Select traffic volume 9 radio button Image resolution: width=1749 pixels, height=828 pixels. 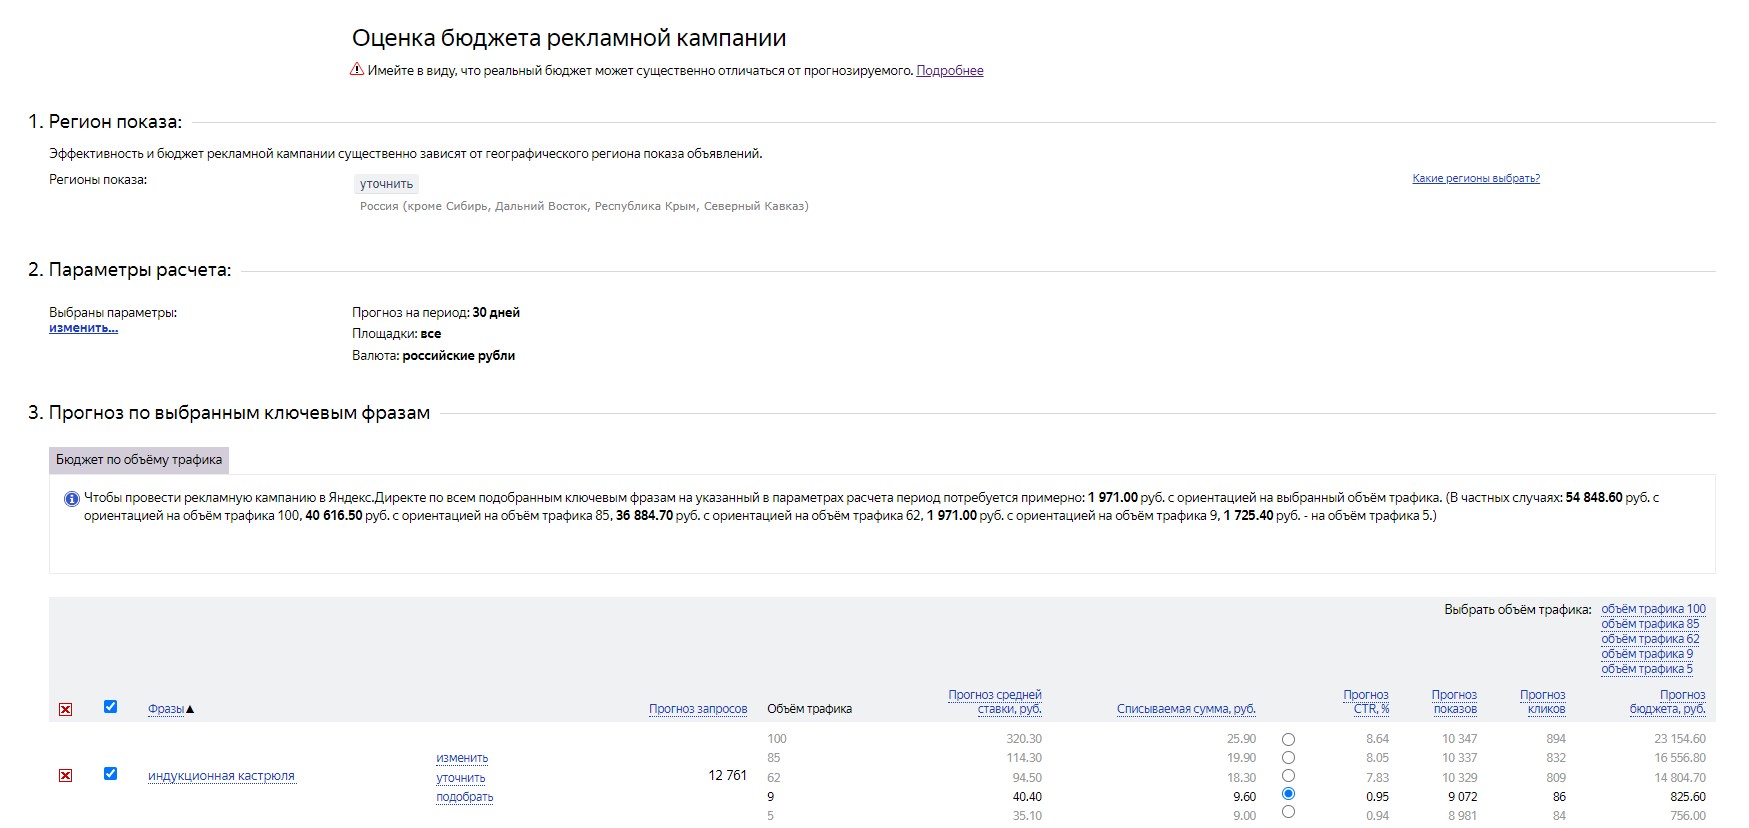(x=1288, y=793)
